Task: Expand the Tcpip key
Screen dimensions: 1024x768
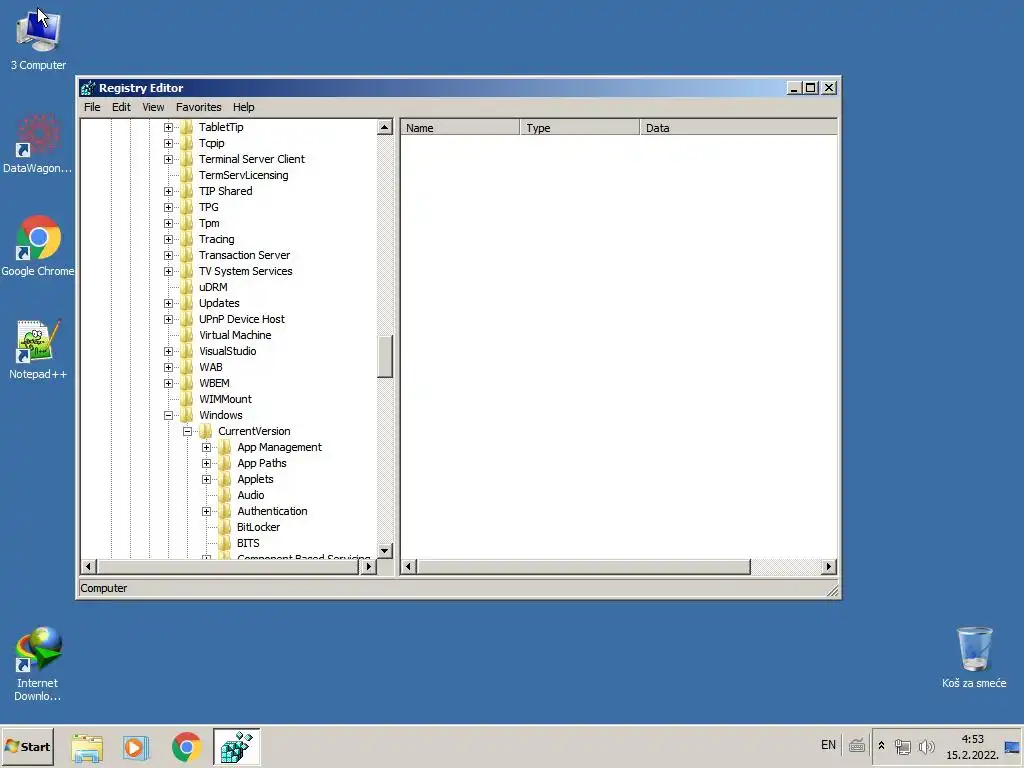Action: point(168,143)
